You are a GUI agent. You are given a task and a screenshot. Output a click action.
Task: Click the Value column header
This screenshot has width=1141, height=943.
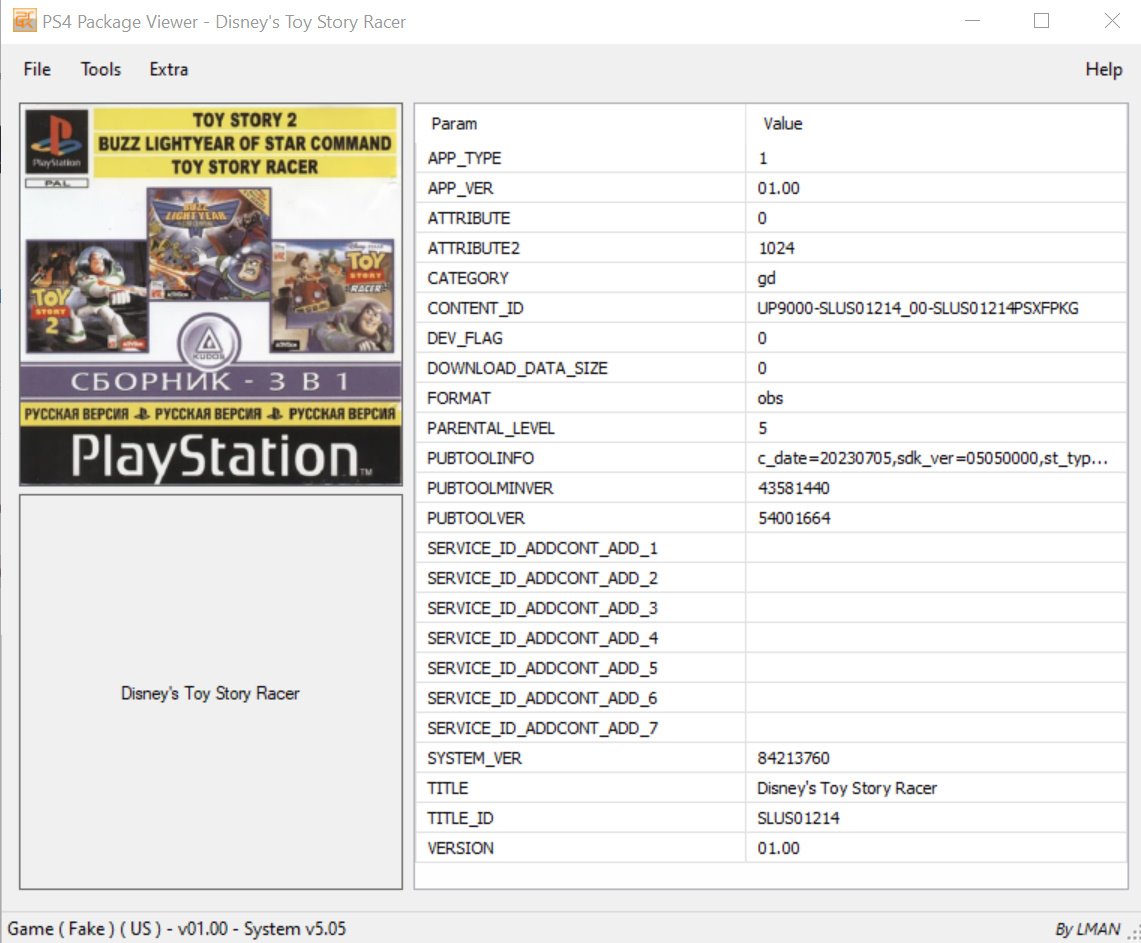pyautogui.click(x=782, y=124)
